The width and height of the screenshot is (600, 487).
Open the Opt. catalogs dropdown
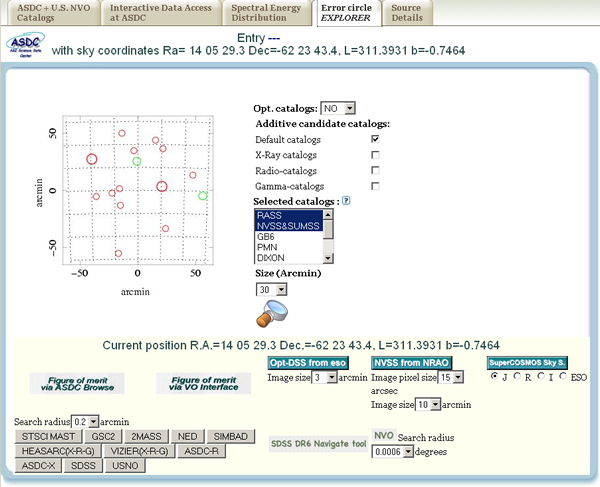pos(338,109)
